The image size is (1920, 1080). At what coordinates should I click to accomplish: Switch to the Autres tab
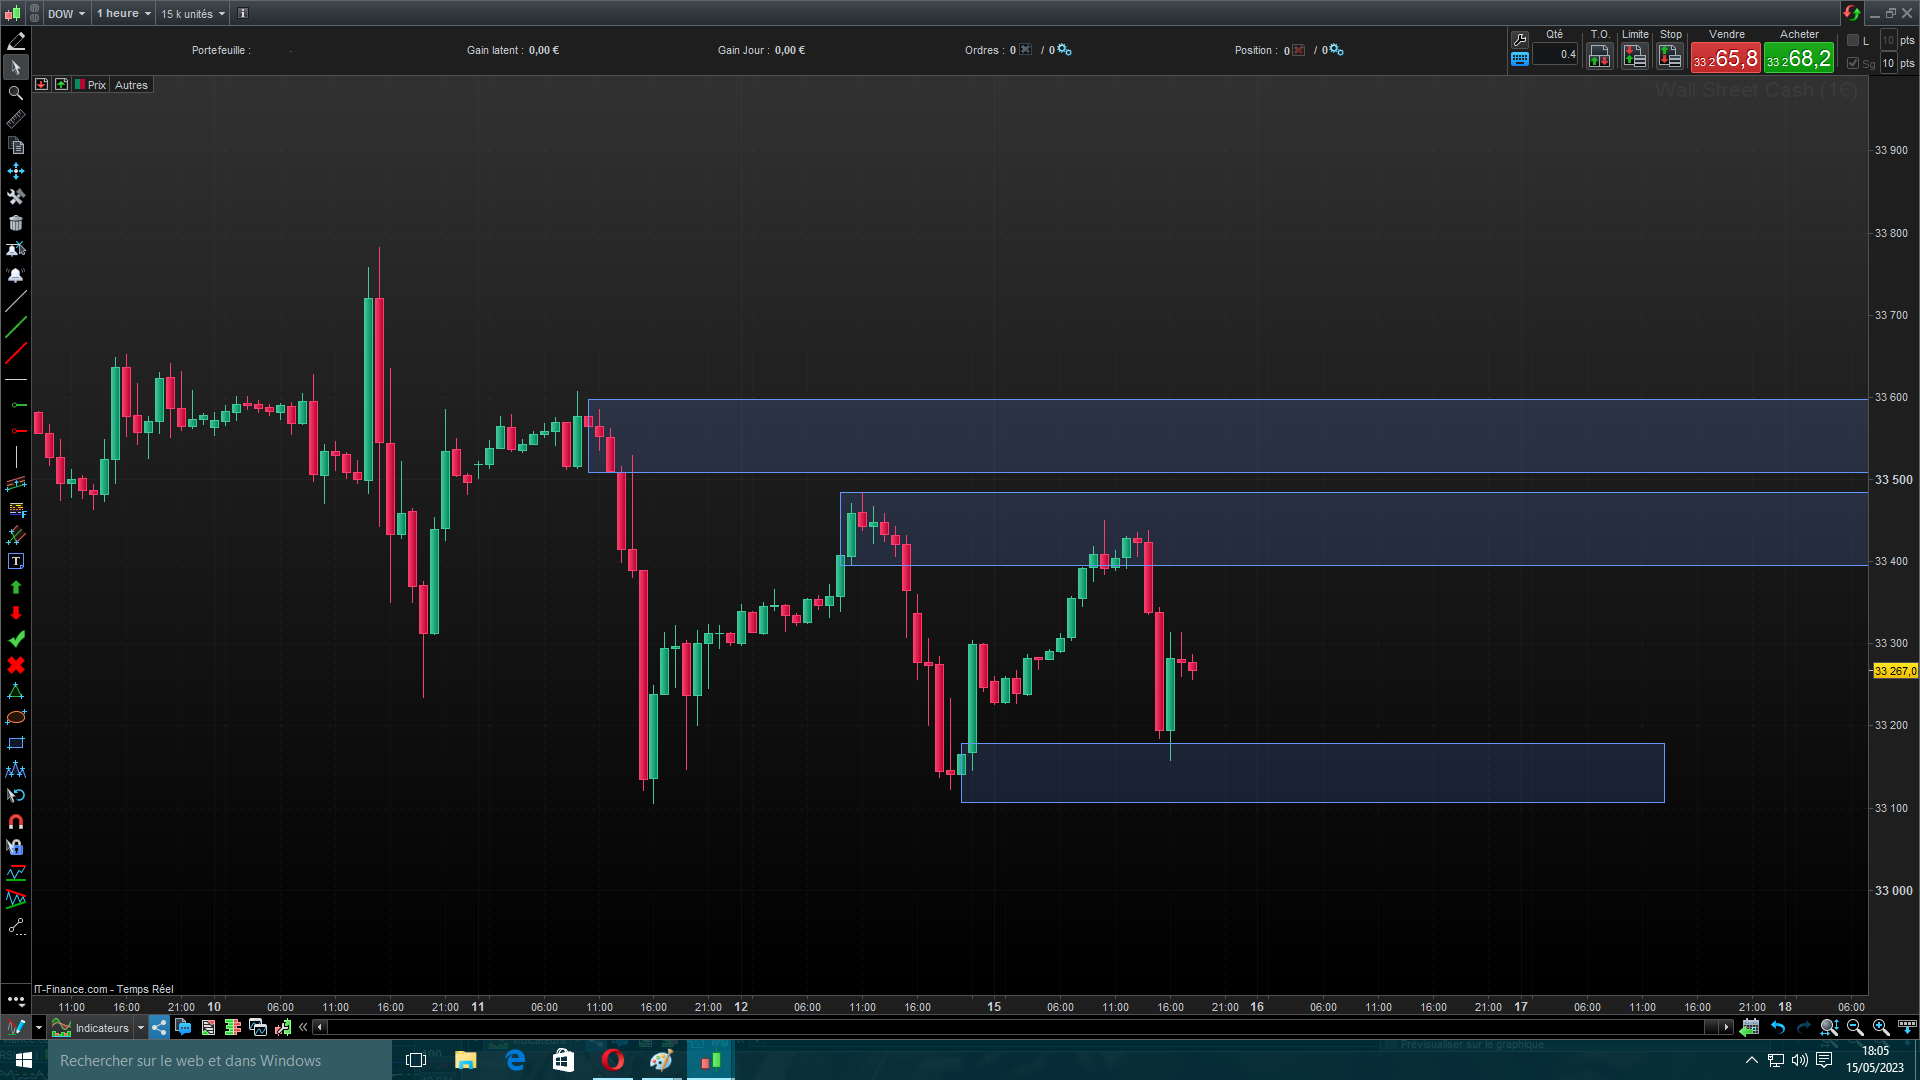pos(131,85)
